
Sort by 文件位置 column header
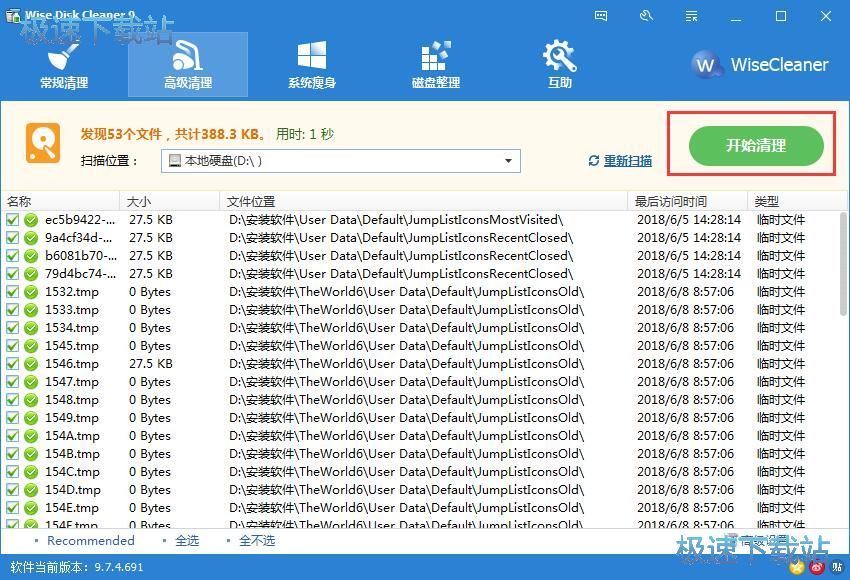[424, 202]
